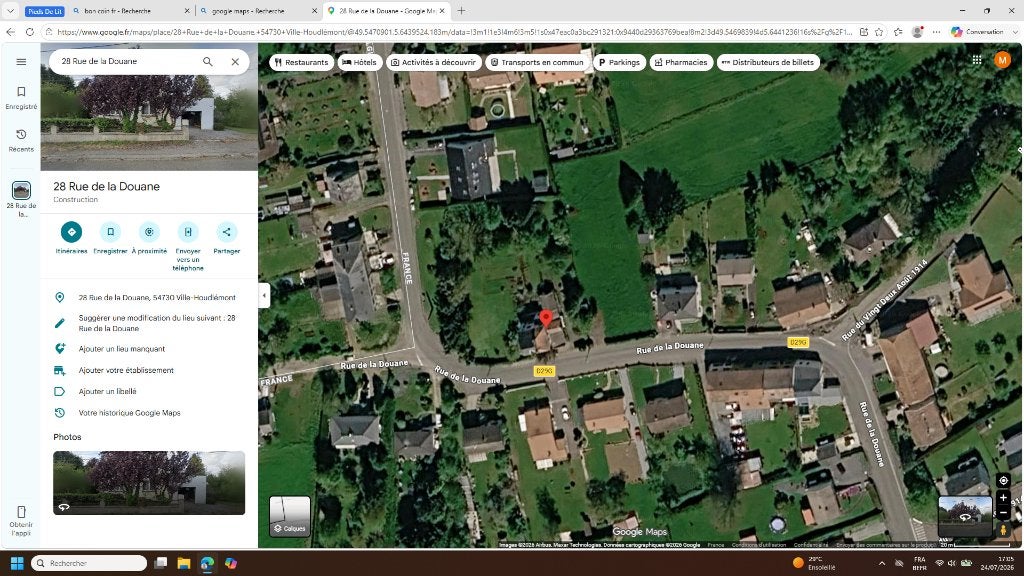Click the Partager share icon
The height and width of the screenshot is (576, 1024).
pyautogui.click(x=227, y=232)
